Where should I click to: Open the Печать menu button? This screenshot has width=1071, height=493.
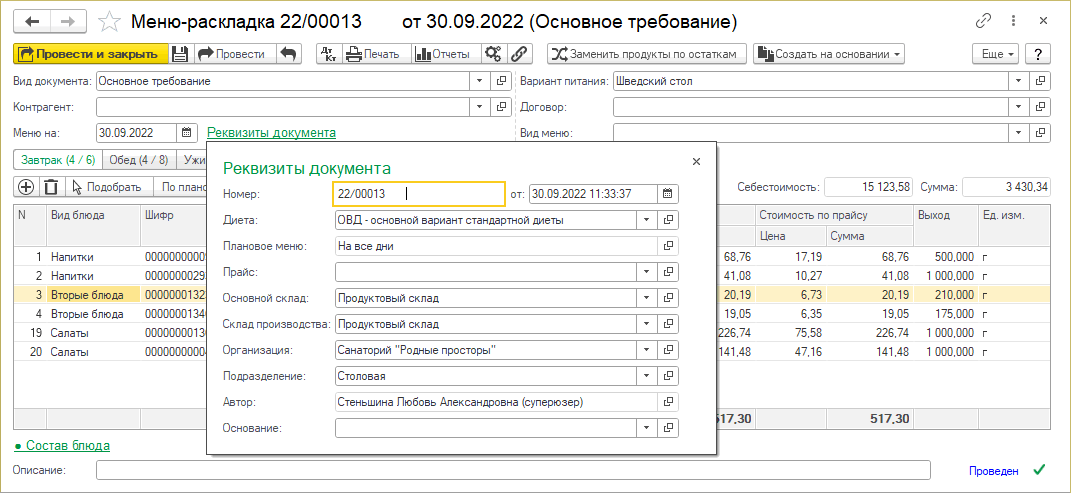point(376,54)
